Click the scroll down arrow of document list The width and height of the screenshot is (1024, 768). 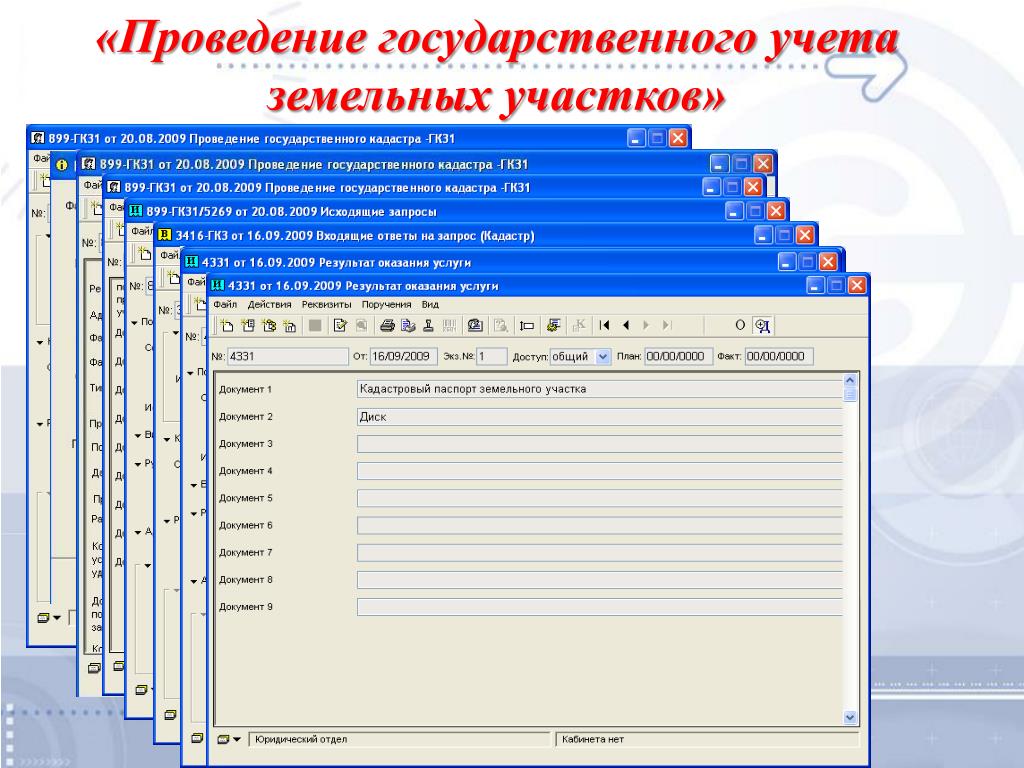click(850, 717)
